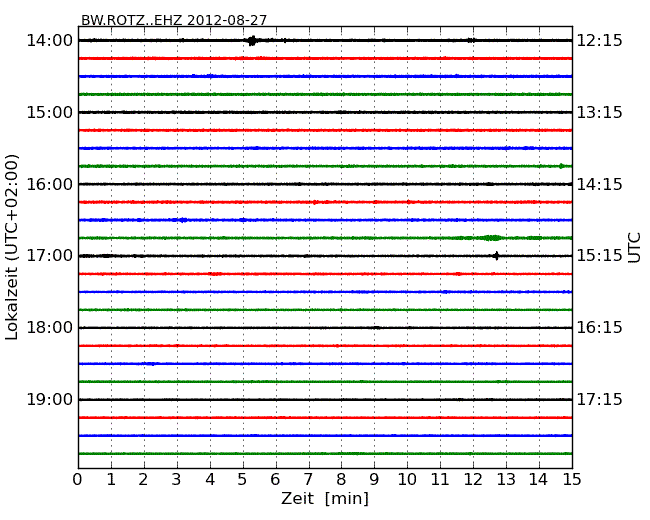Select the 16:00 local time label
Viewport: 650px width, 520px height.
coord(49,184)
